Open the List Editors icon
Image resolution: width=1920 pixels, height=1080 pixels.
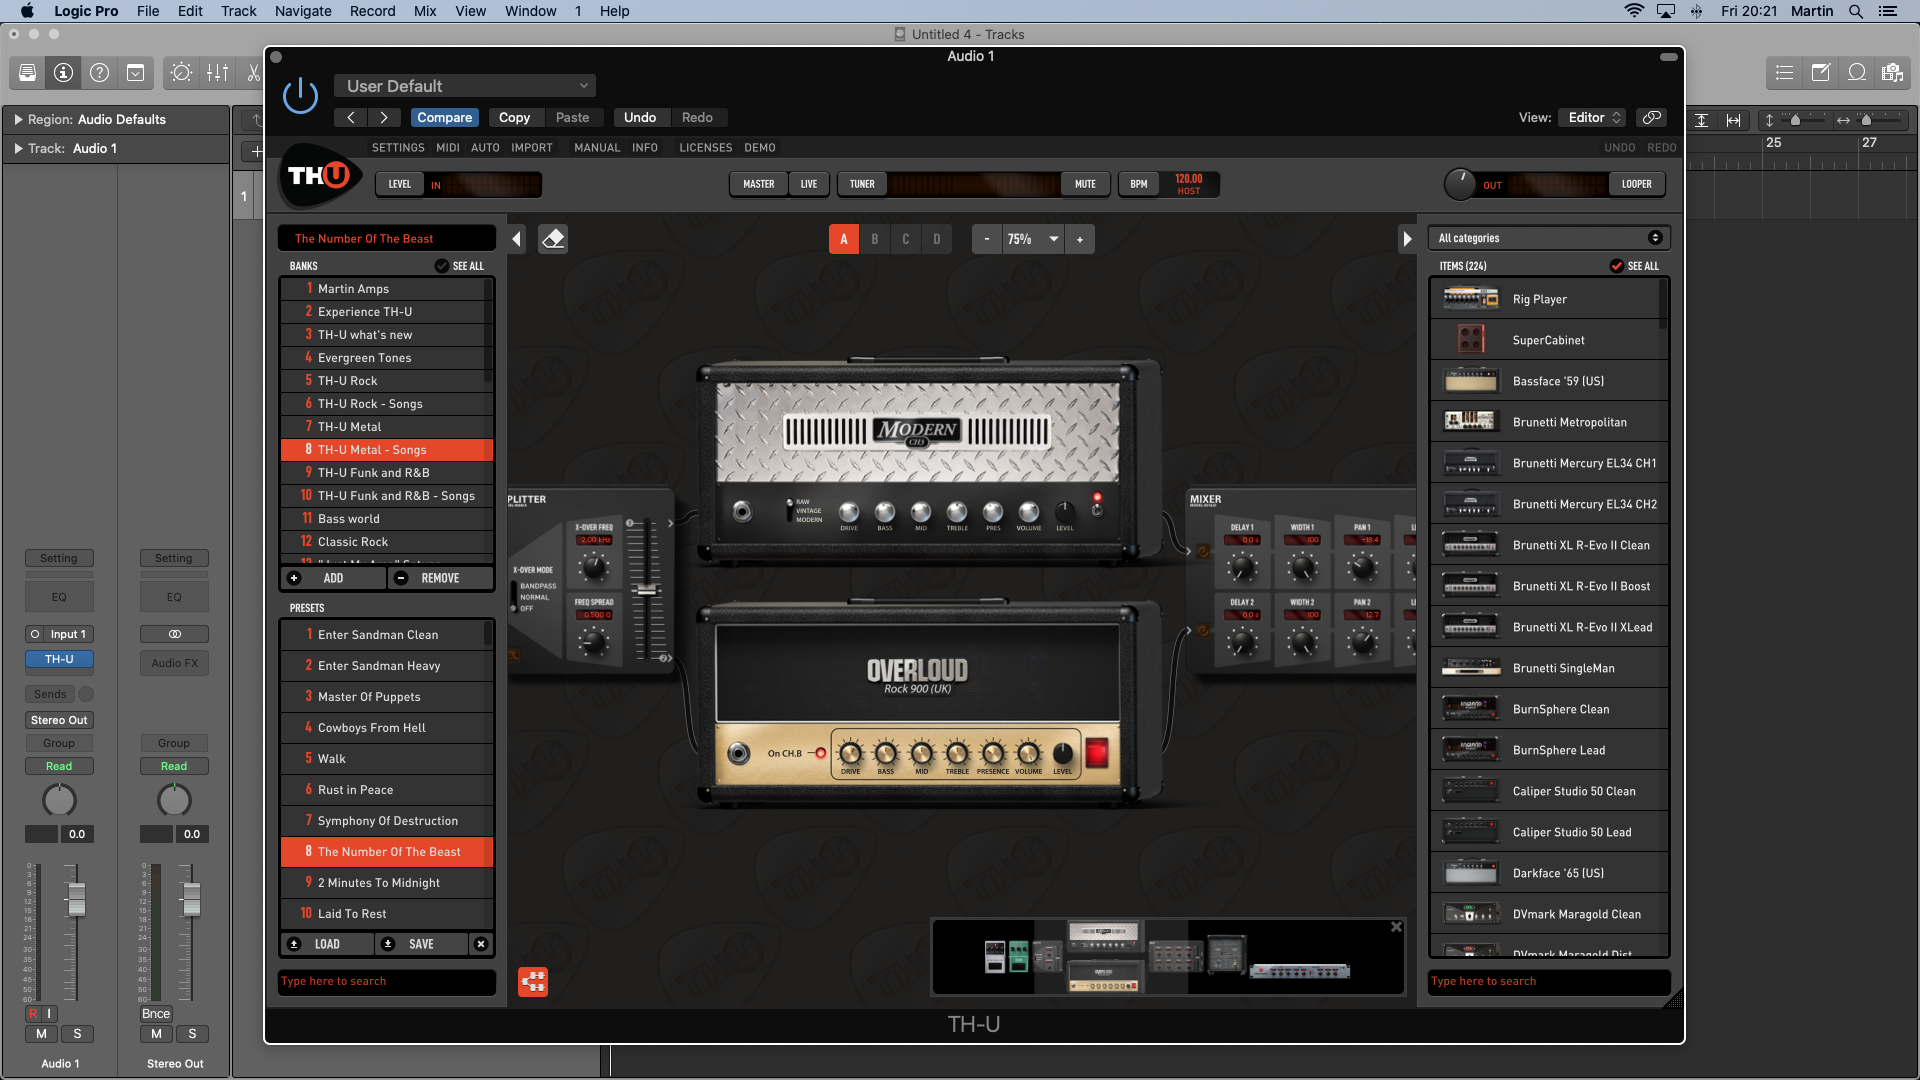(1784, 72)
